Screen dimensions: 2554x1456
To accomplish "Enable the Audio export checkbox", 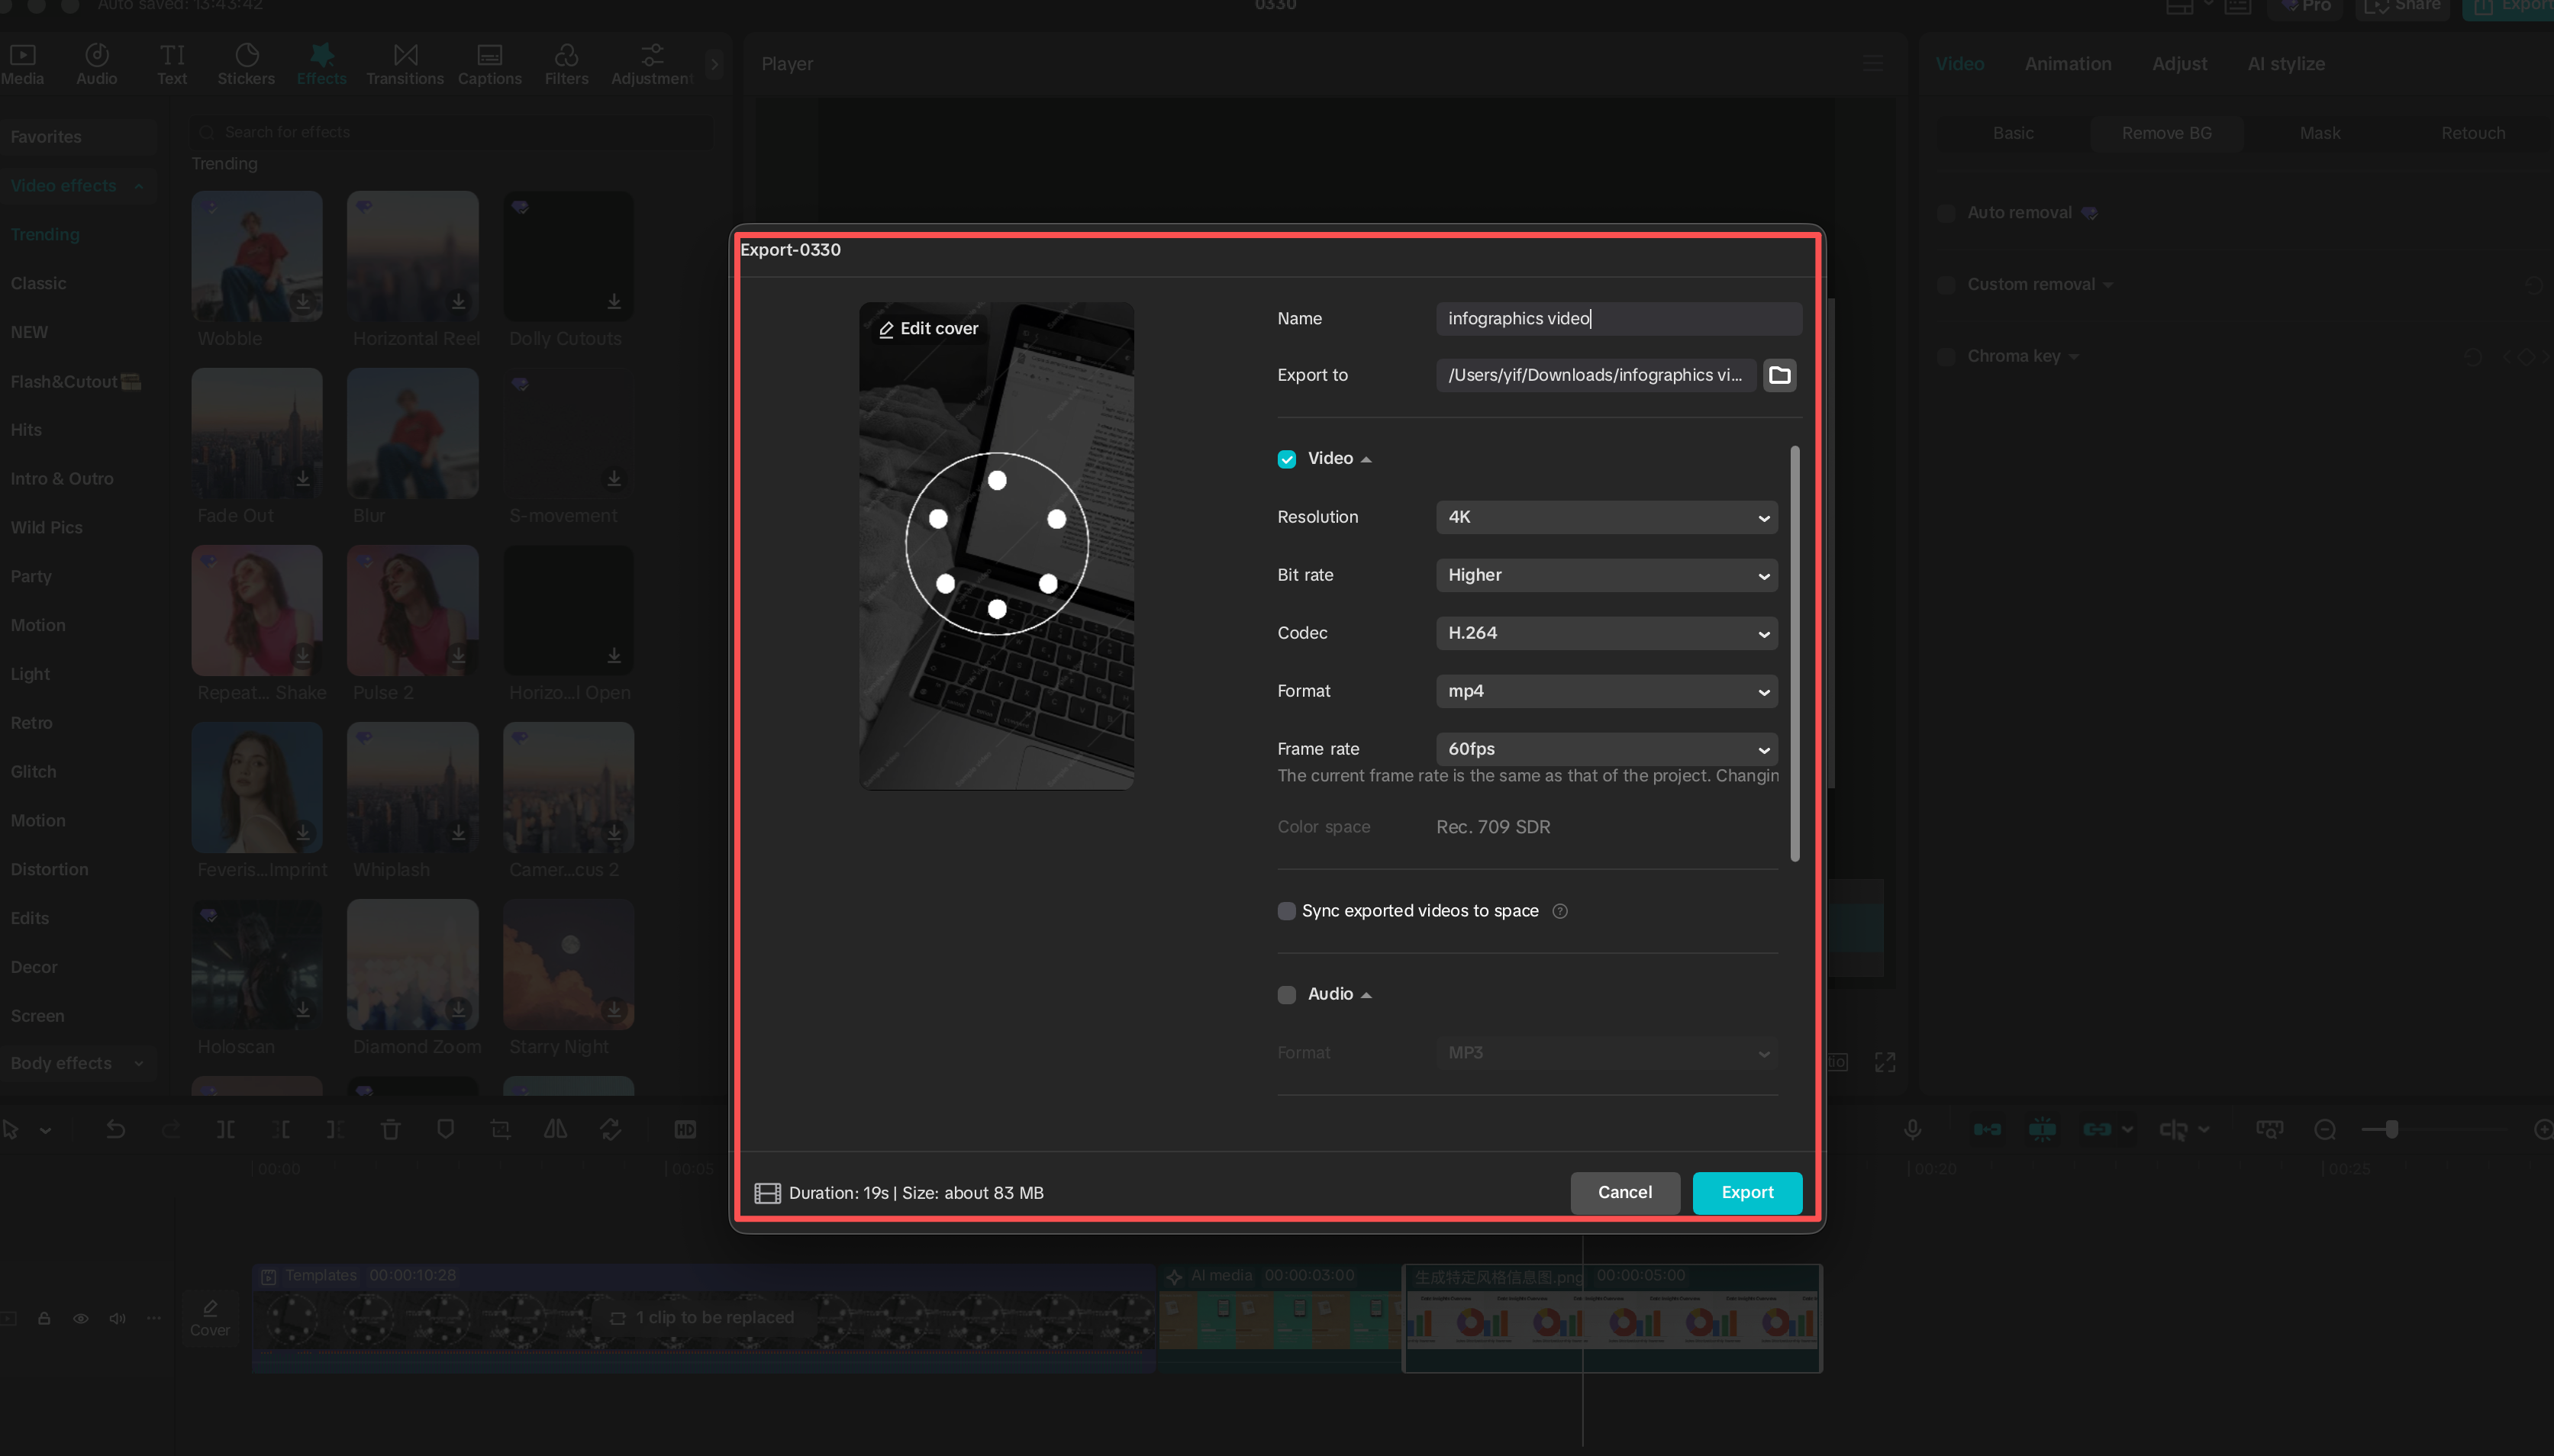I will [1286, 994].
